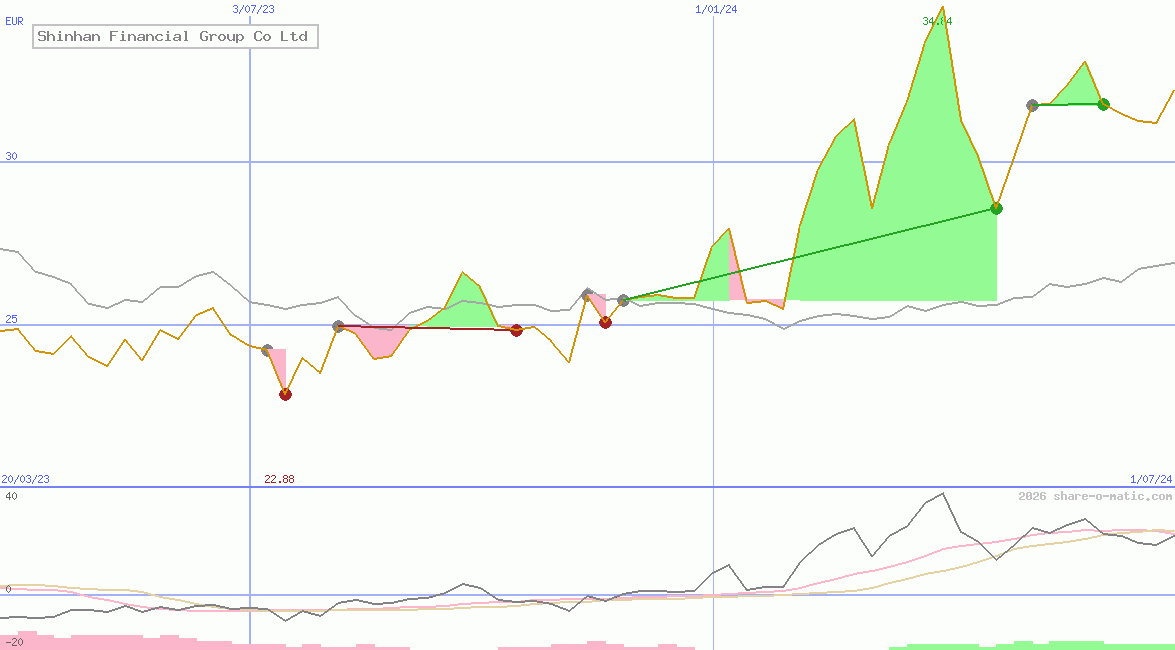The image size is (1175, 650).
Task: Click the red marker sitting on the 25 gridline
Action: pos(605,322)
